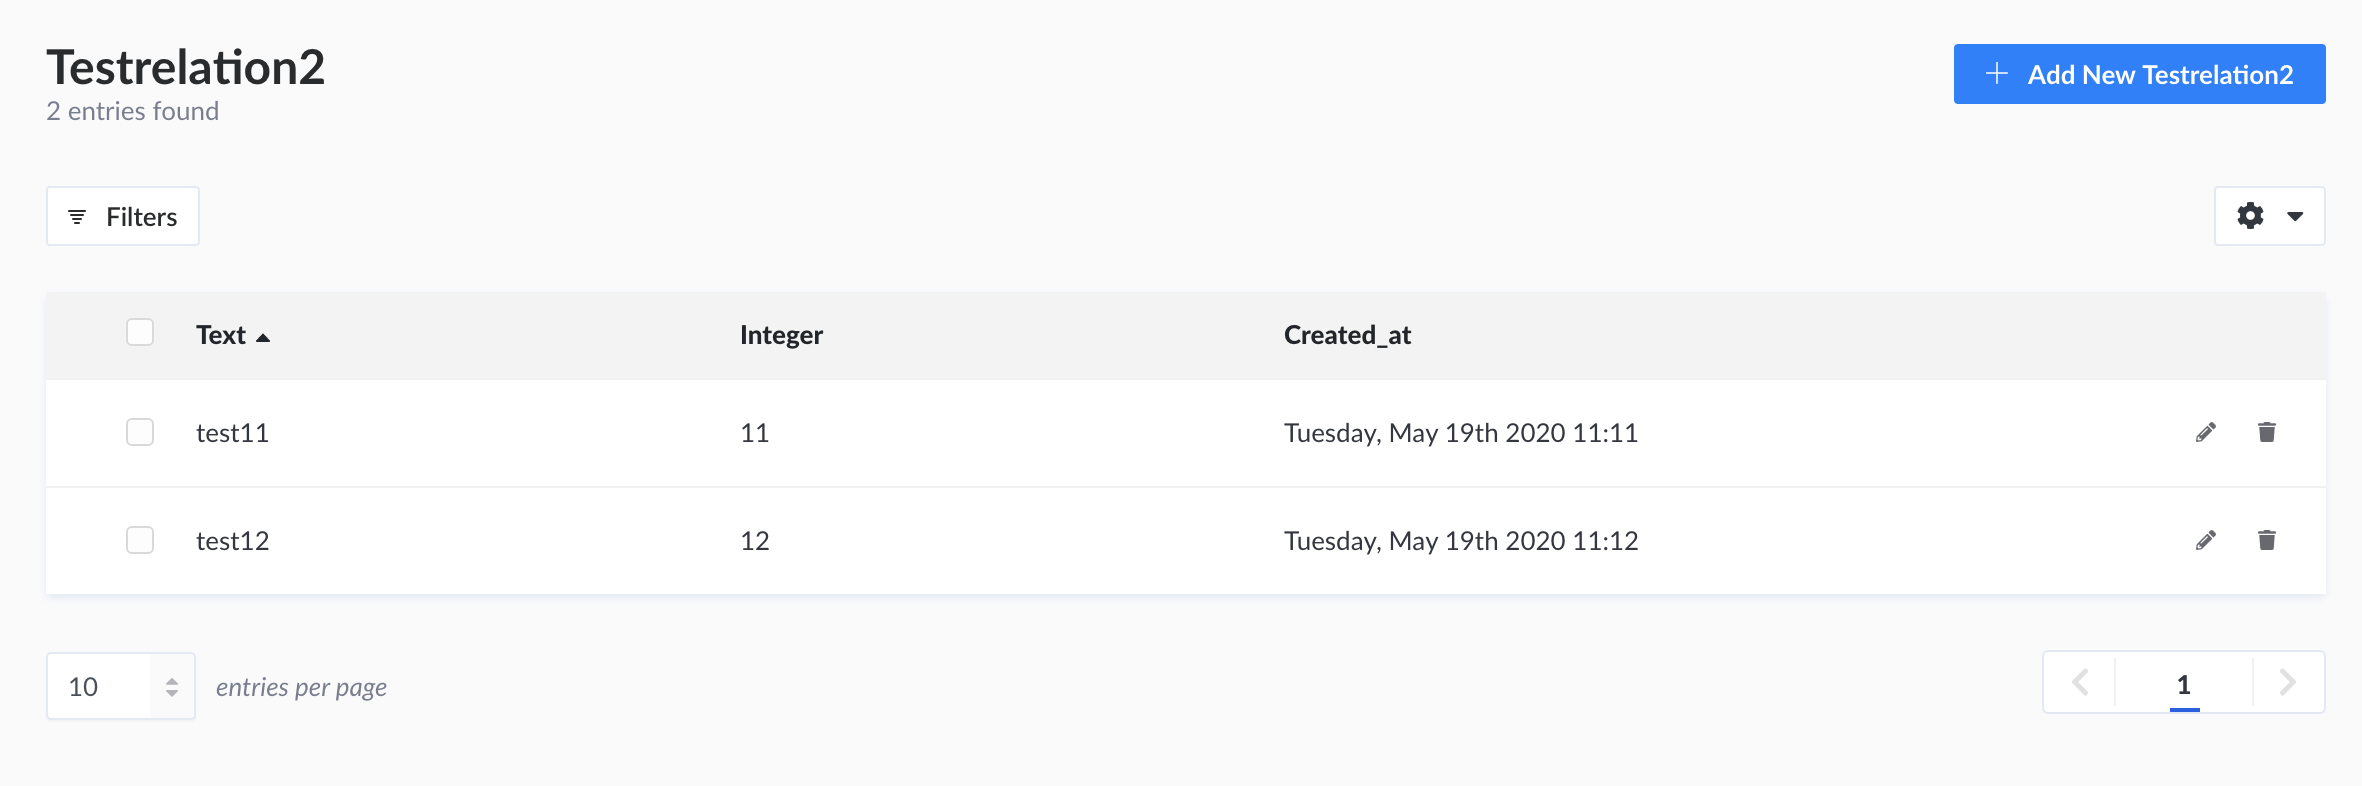Image resolution: width=2362 pixels, height=786 pixels.
Task: Open the Filters panel
Action: point(123,216)
